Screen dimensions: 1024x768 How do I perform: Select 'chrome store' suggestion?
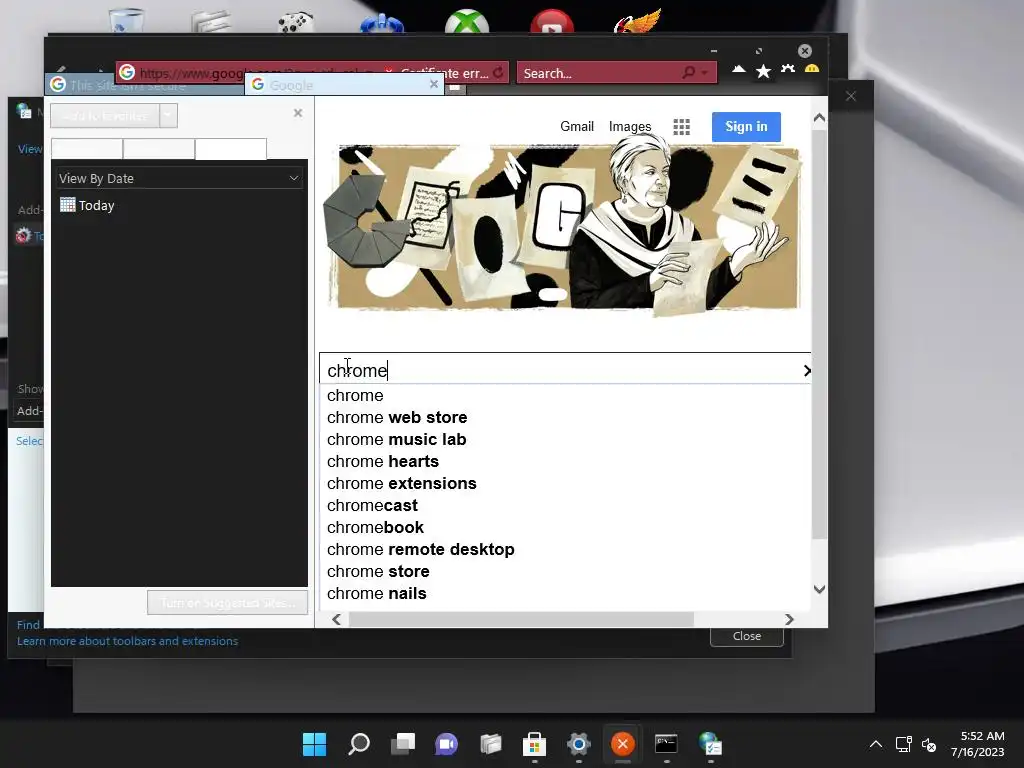[378, 571]
